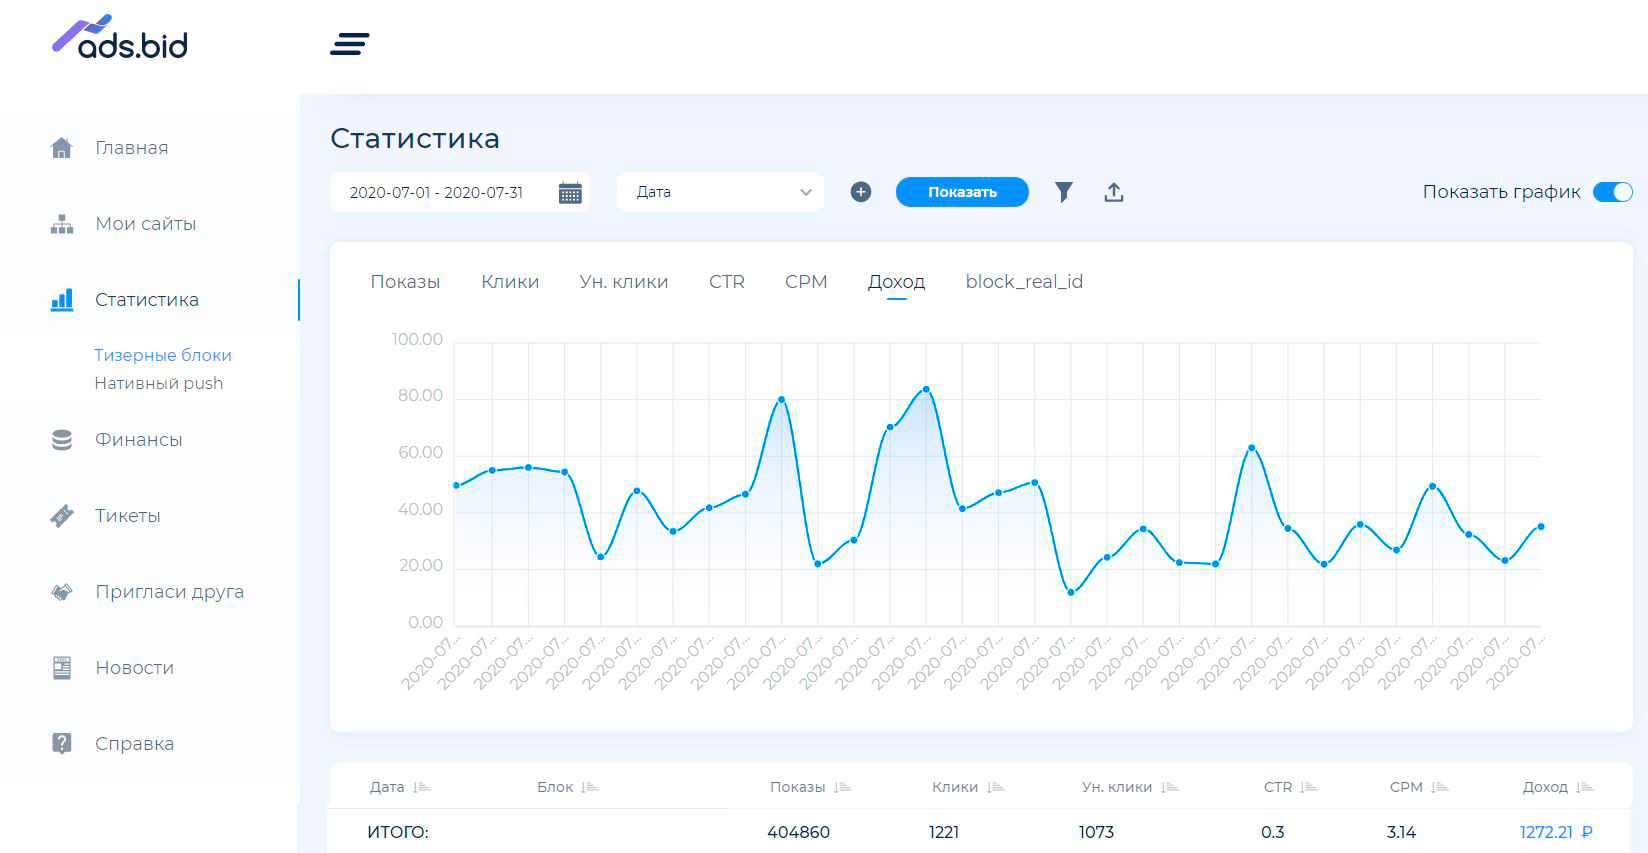
Task: Switch chart to CPM tab
Action: (806, 282)
